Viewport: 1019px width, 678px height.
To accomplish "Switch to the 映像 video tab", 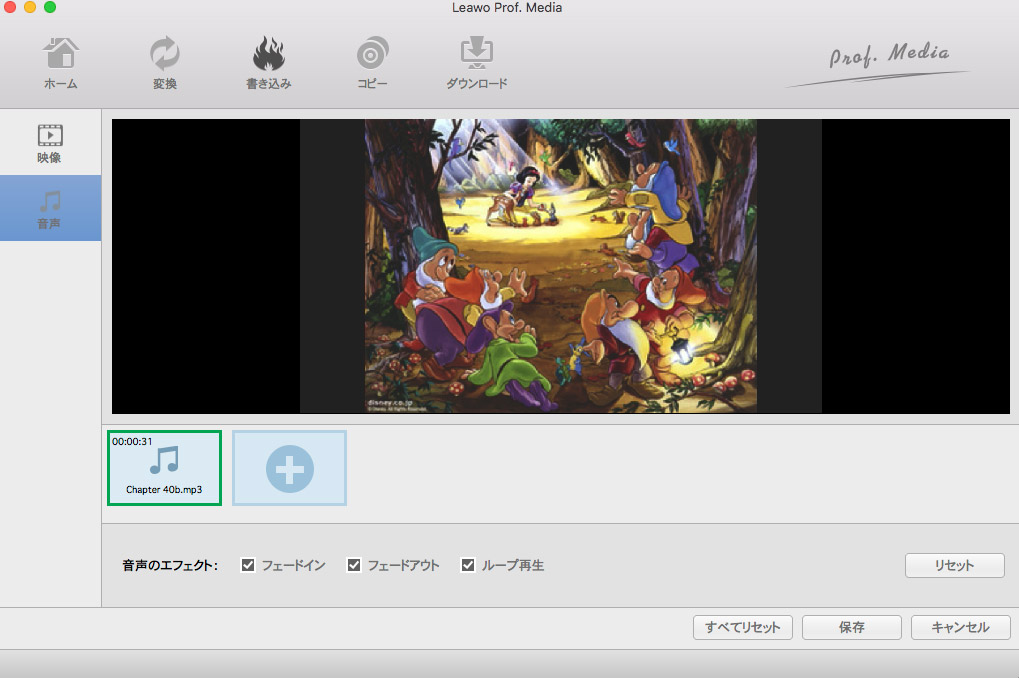I will click(50, 143).
